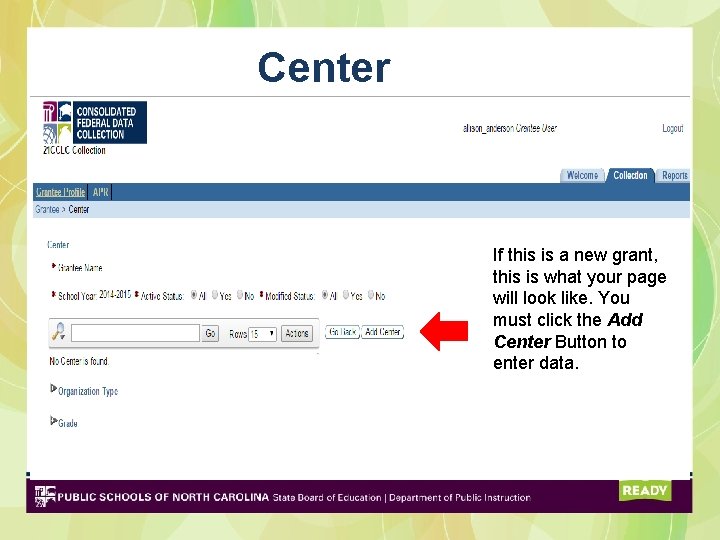Viewport: 720px width, 540px height.
Task: Expand the Organization Type section
Action: coord(54,389)
